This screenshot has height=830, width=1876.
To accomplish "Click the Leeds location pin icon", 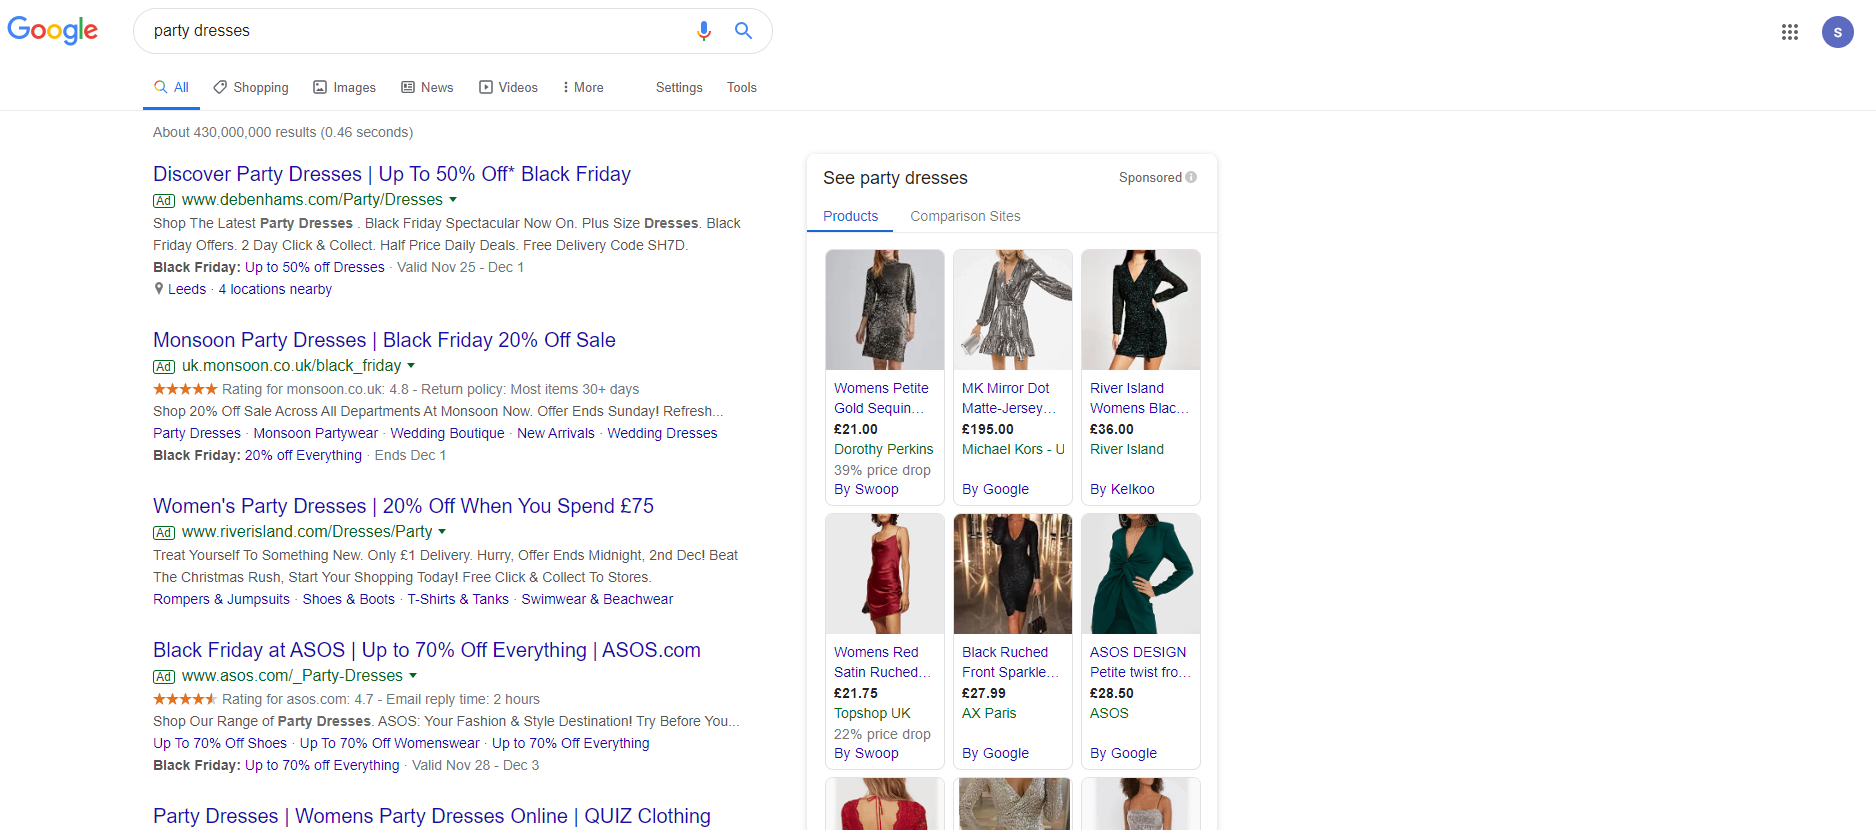I will (158, 289).
